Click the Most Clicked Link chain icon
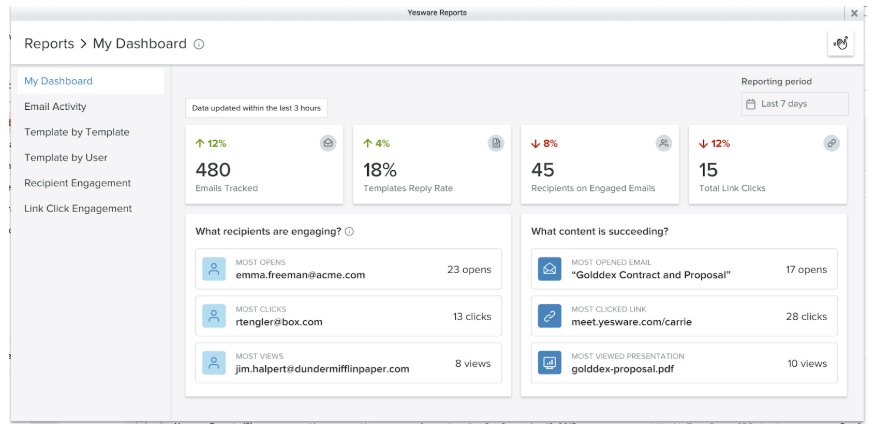 [x=549, y=315]
